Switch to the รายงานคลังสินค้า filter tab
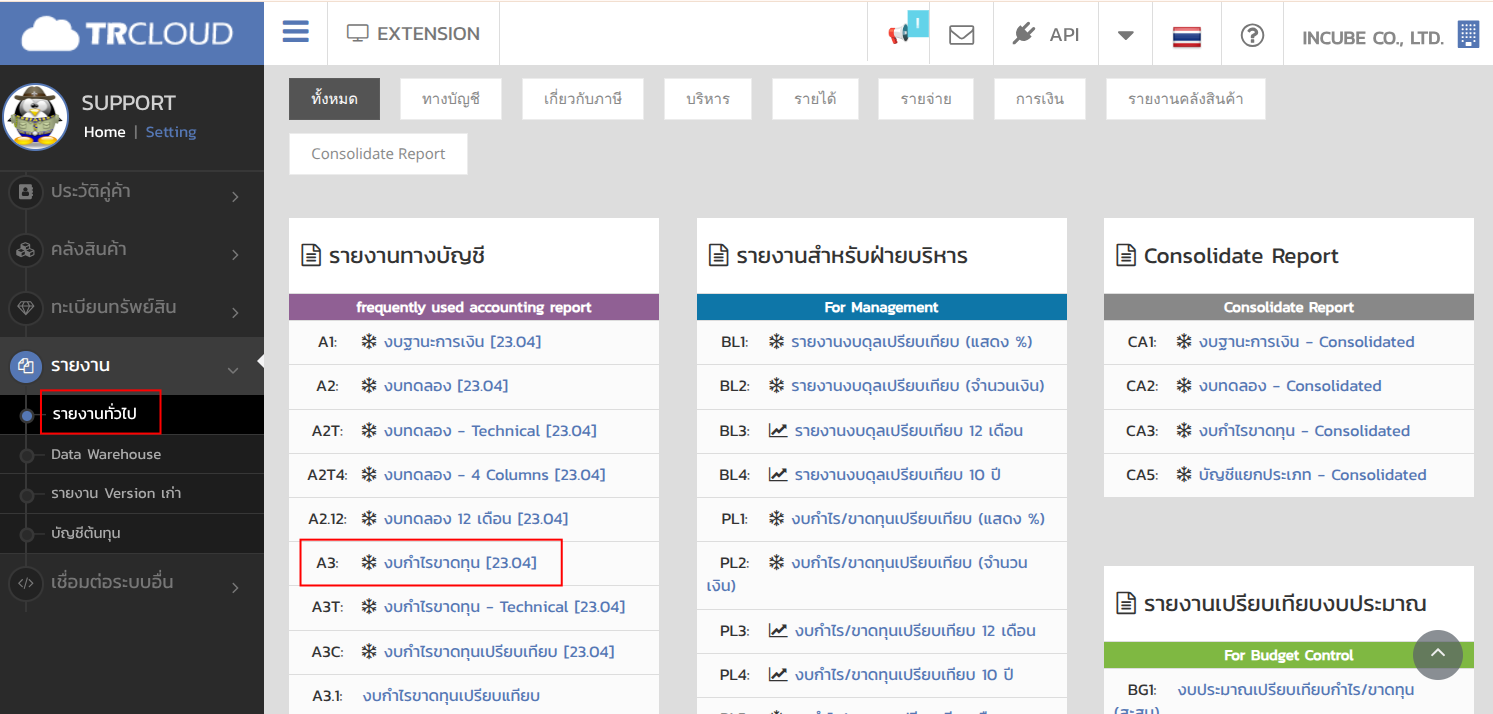 pos(1186,99)
